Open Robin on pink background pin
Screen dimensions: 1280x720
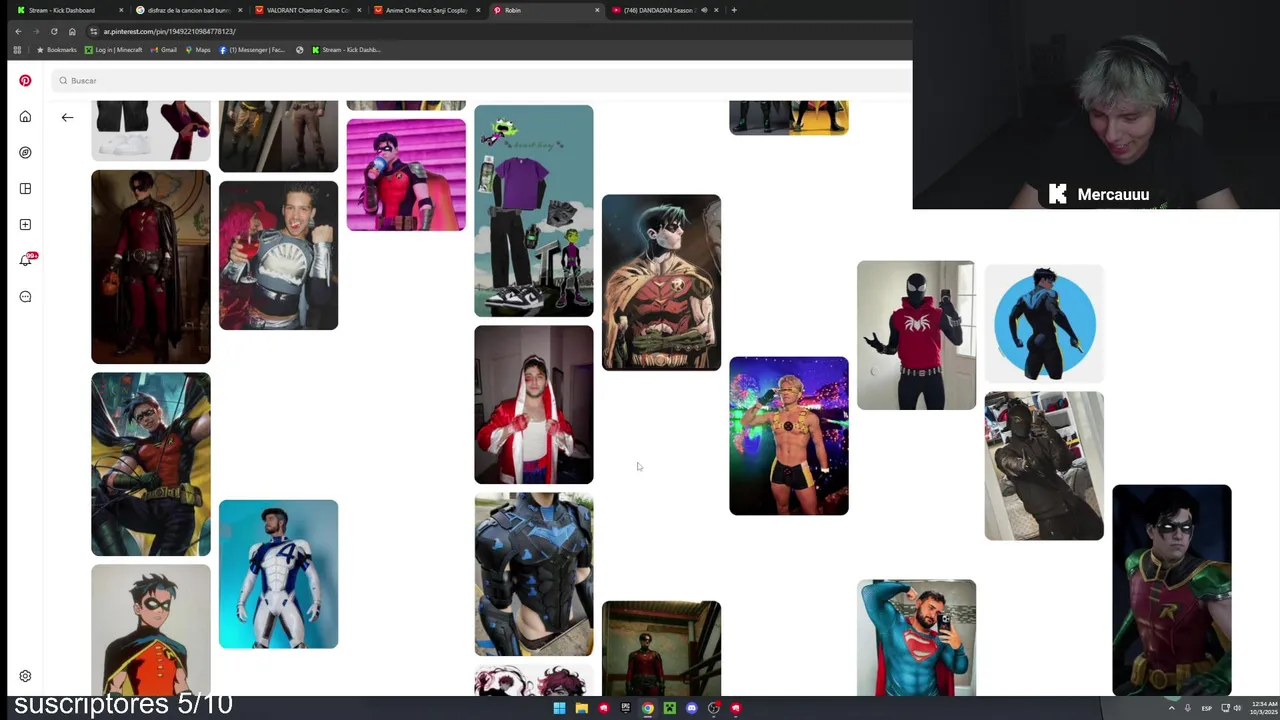click(x=406, y=175)
